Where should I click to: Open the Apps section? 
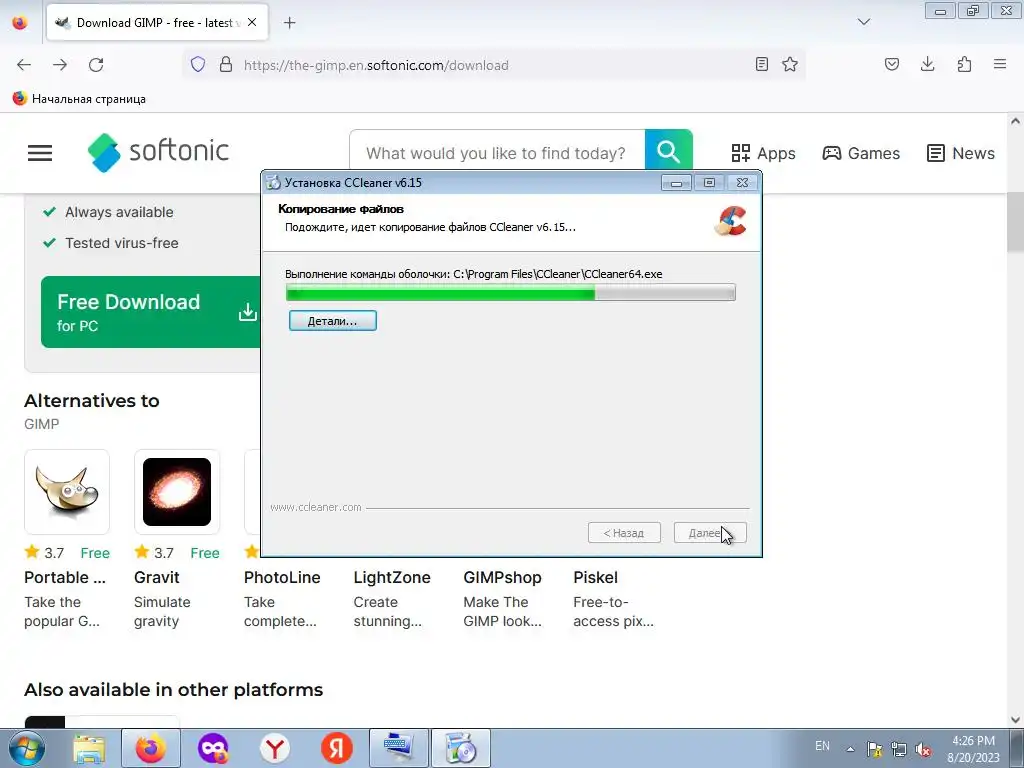(763, 153)
